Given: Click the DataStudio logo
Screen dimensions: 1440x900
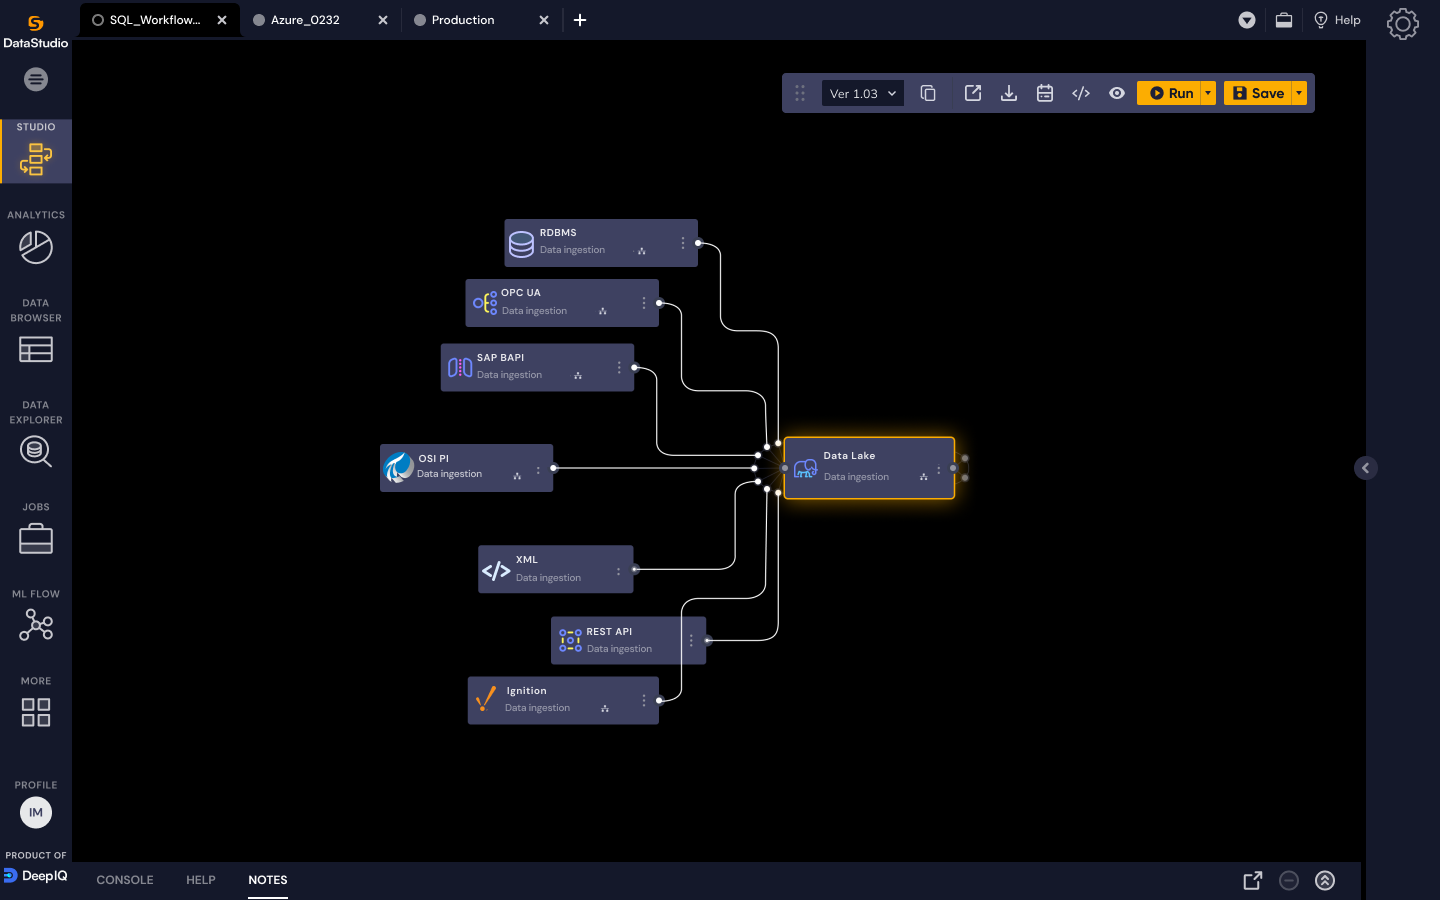Looking at the screenshot, I should point(36,31).
